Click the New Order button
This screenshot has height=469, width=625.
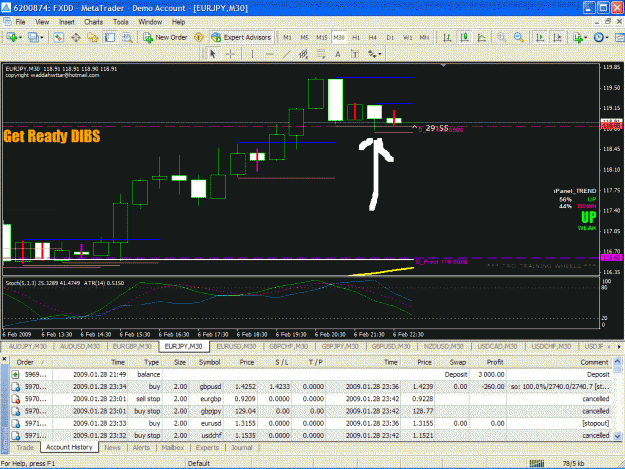pos(165,37)
